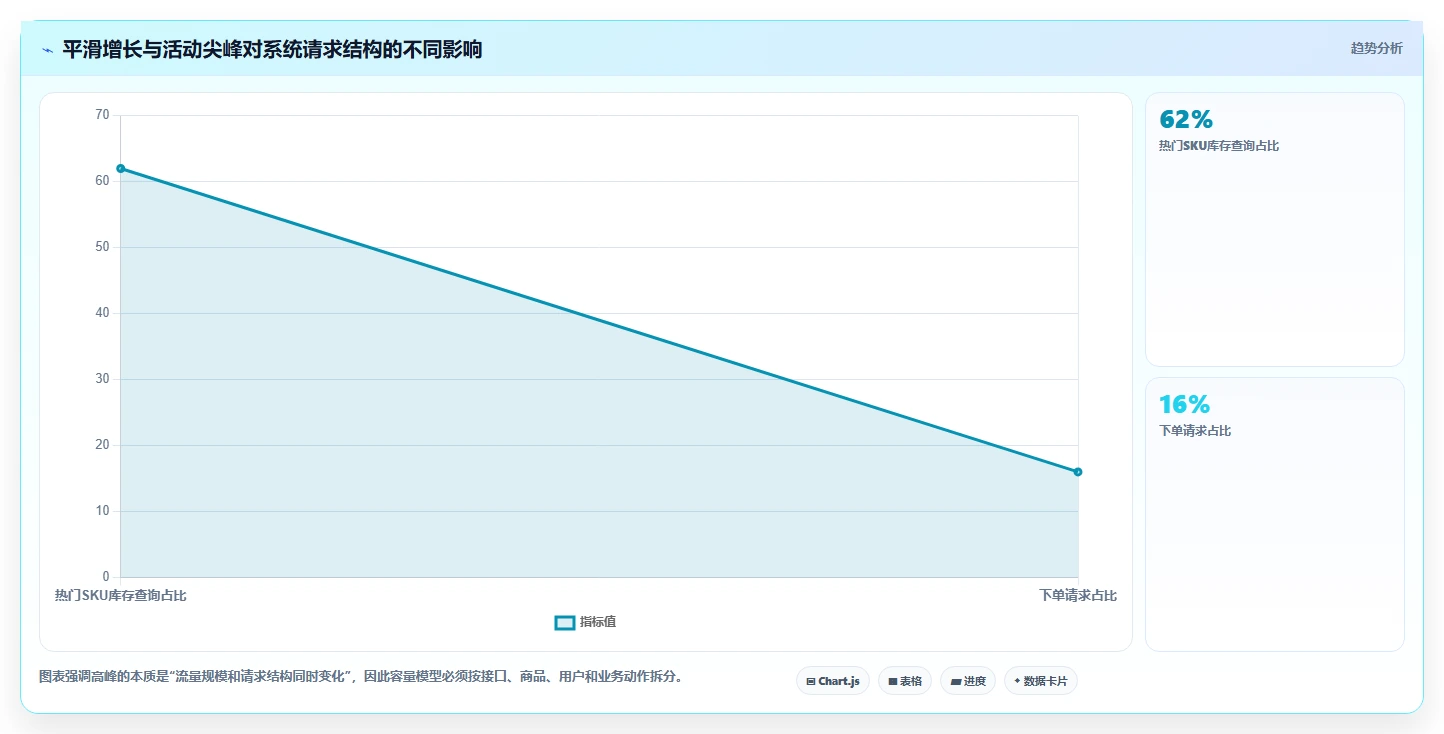Select the 数据卡片 tag
Image resolution: width=1444 pixels, height=734 pixels.
[x=1041, y=681]
